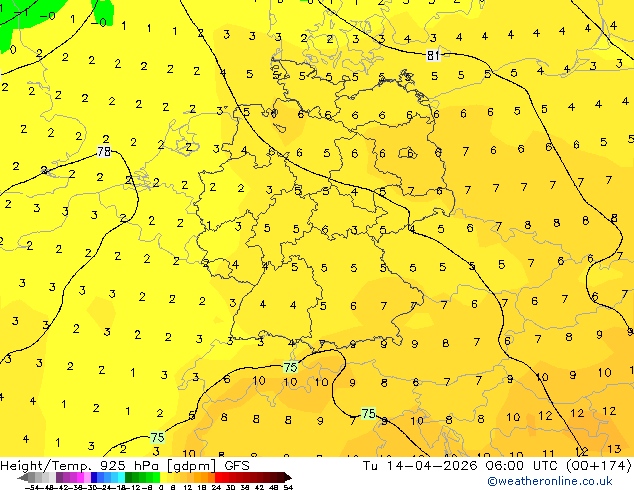Click the grey left arrow of color scale

pyautogui.click(x=23, y=478)
